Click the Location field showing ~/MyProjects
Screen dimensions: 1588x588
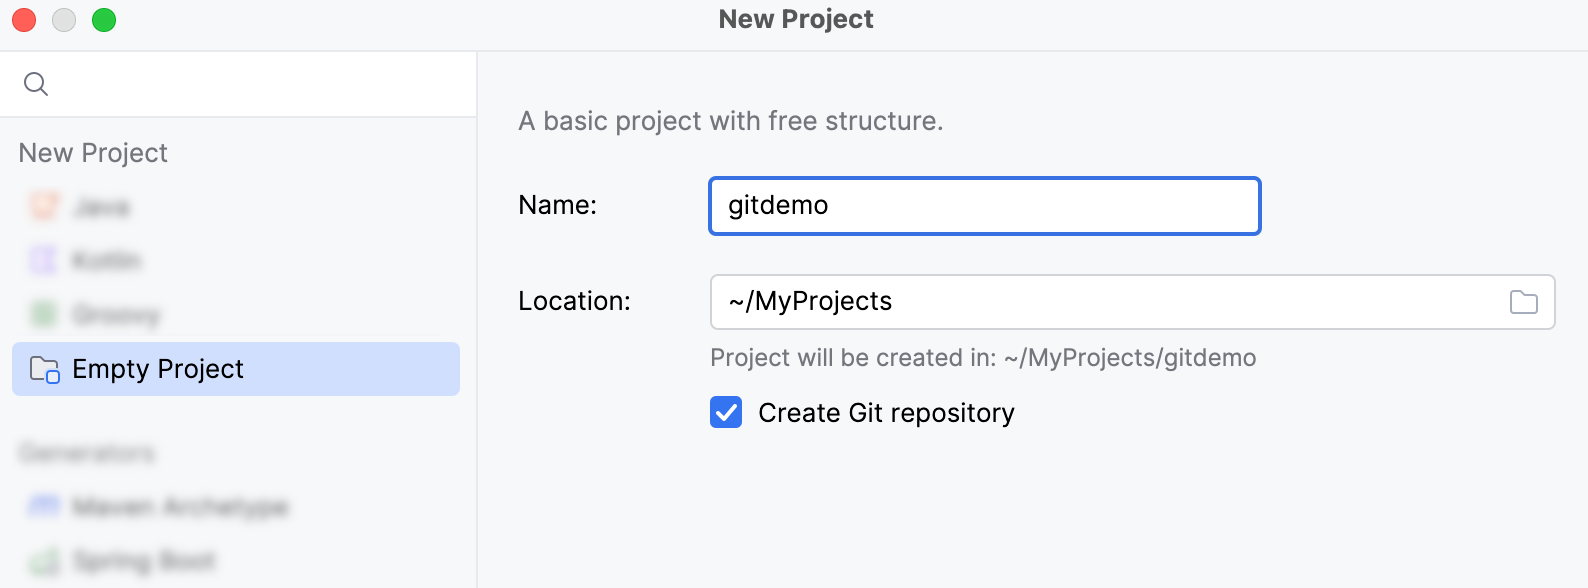[1100, 301]
